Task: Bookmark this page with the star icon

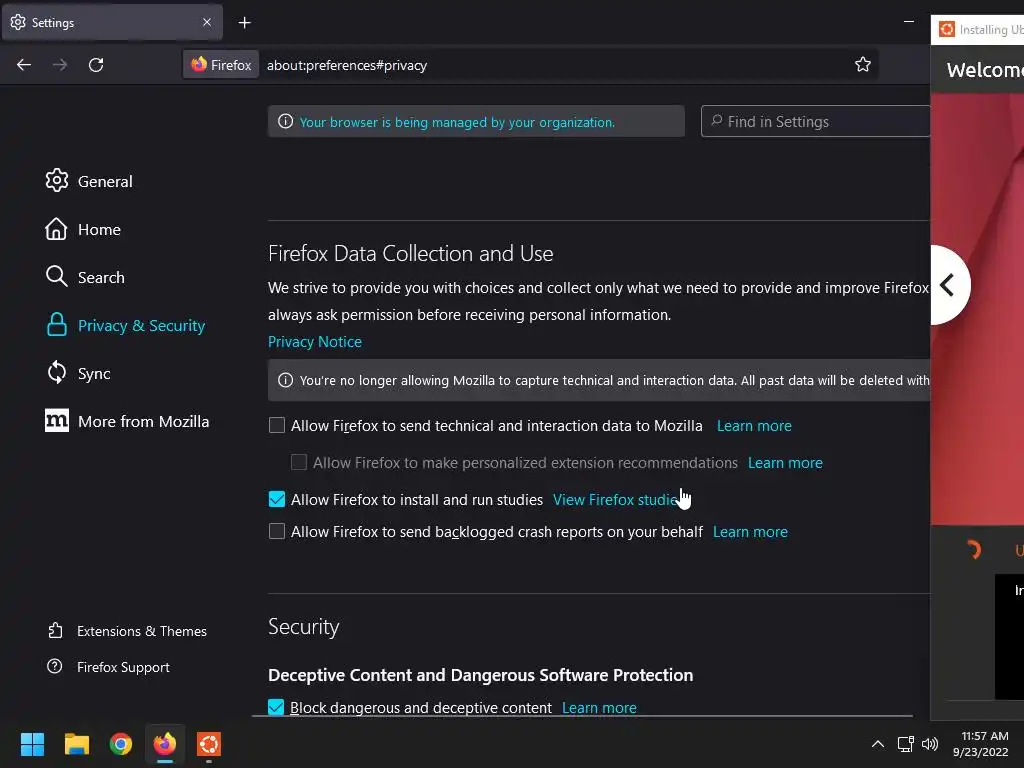Action: tap(863, 65)
